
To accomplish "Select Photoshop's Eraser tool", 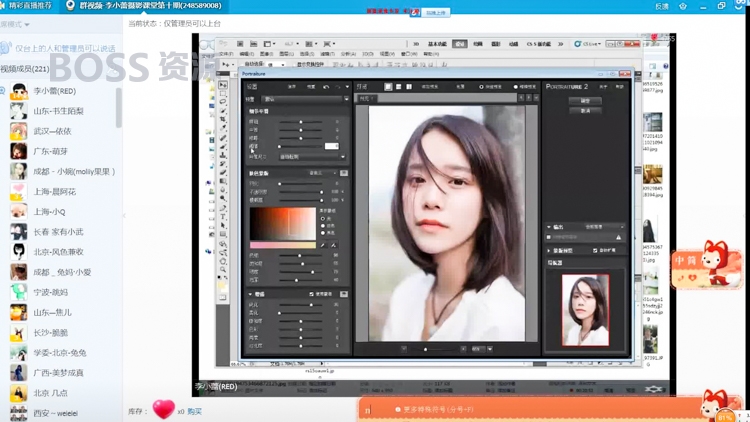I will [x=223, y=173].
